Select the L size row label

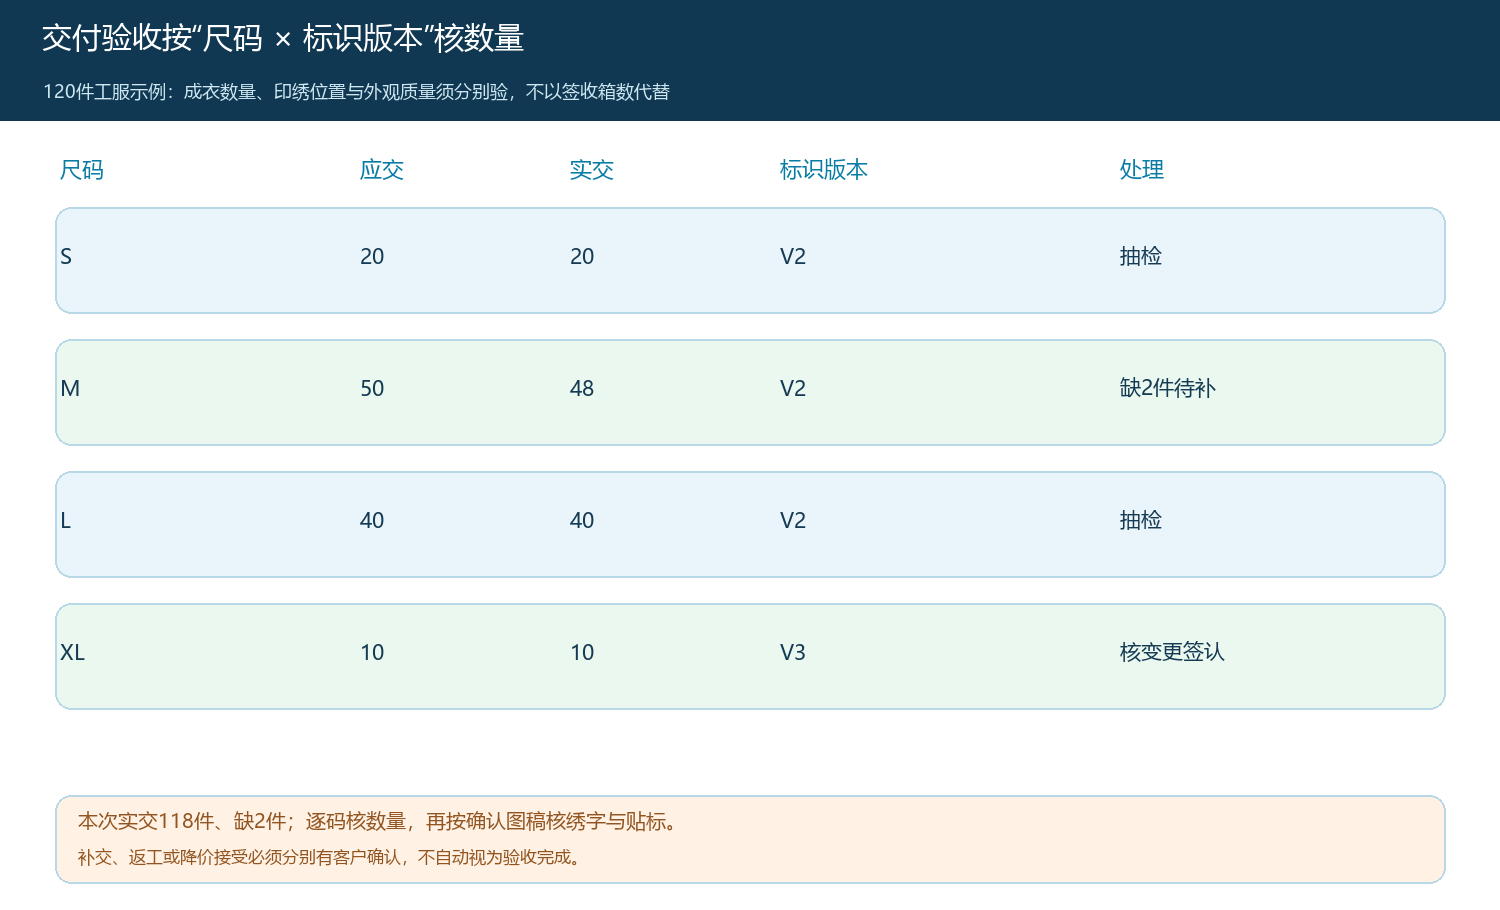(66, 520)
